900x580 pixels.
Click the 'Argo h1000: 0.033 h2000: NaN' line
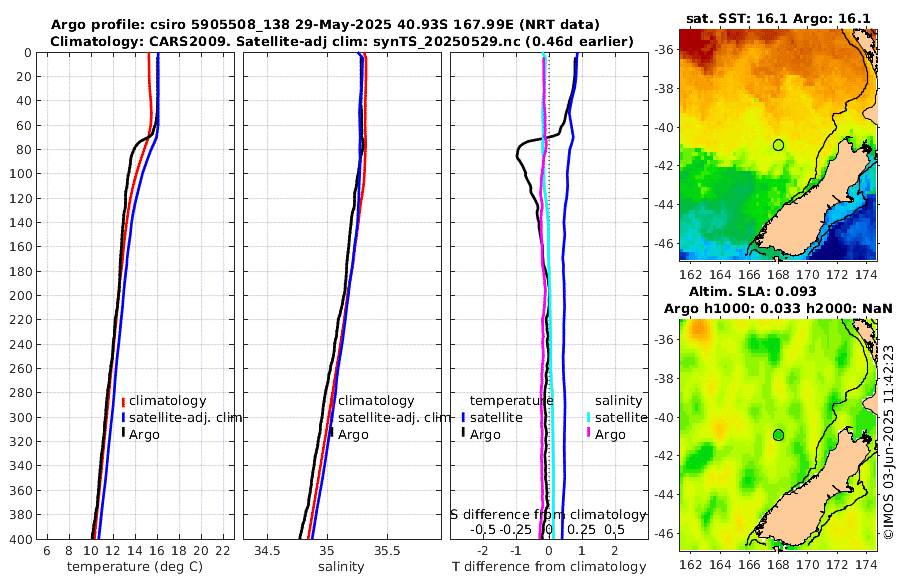click(x=778, y=308)
